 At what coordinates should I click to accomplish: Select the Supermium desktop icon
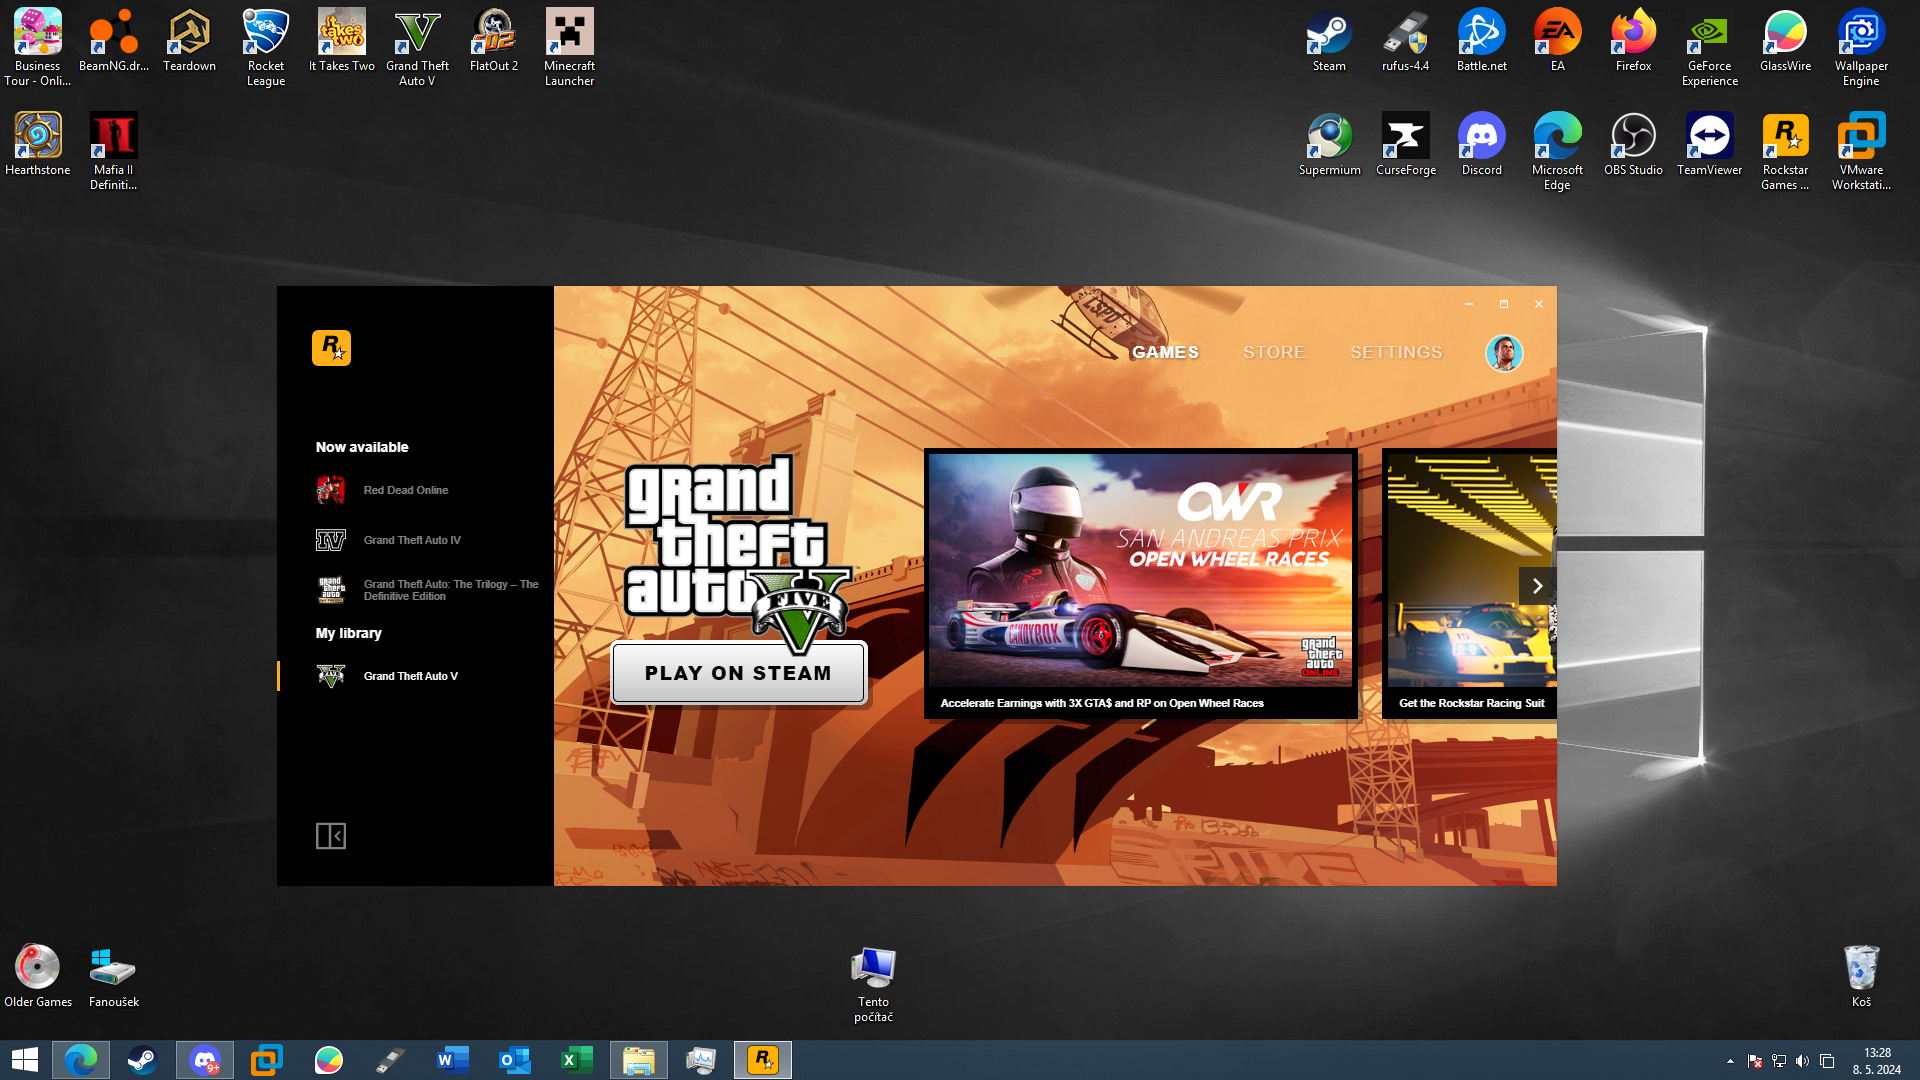(x=1330, y=144)
